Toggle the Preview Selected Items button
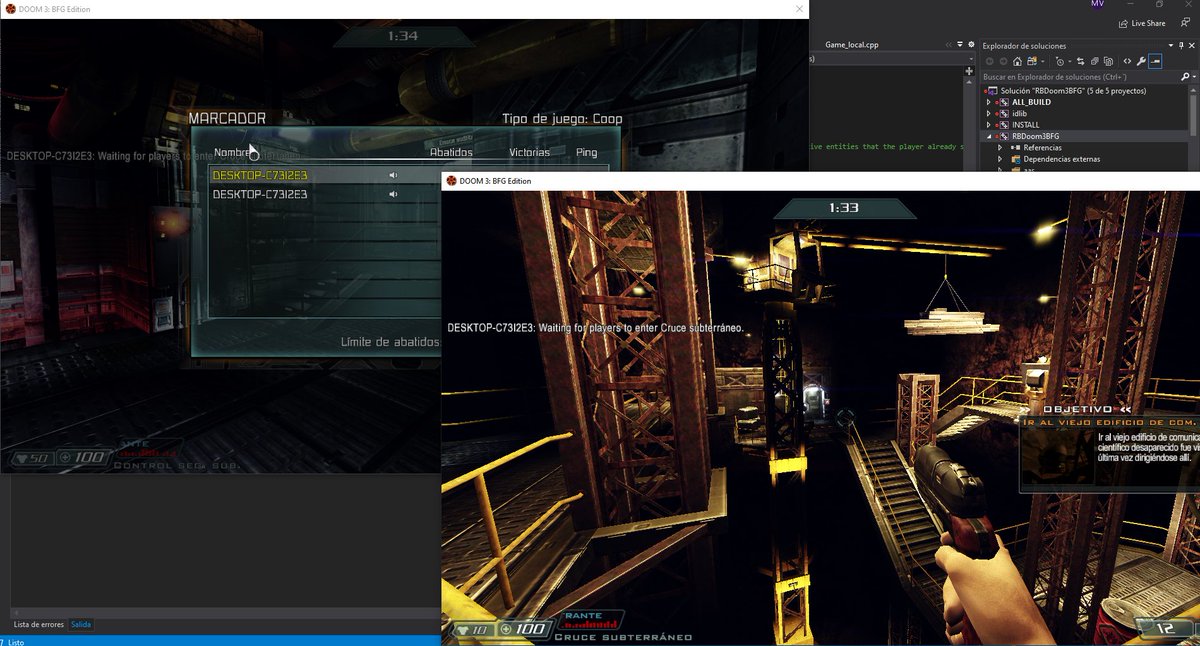Viewport: 1200px width, 646px height. point(1155,61)
